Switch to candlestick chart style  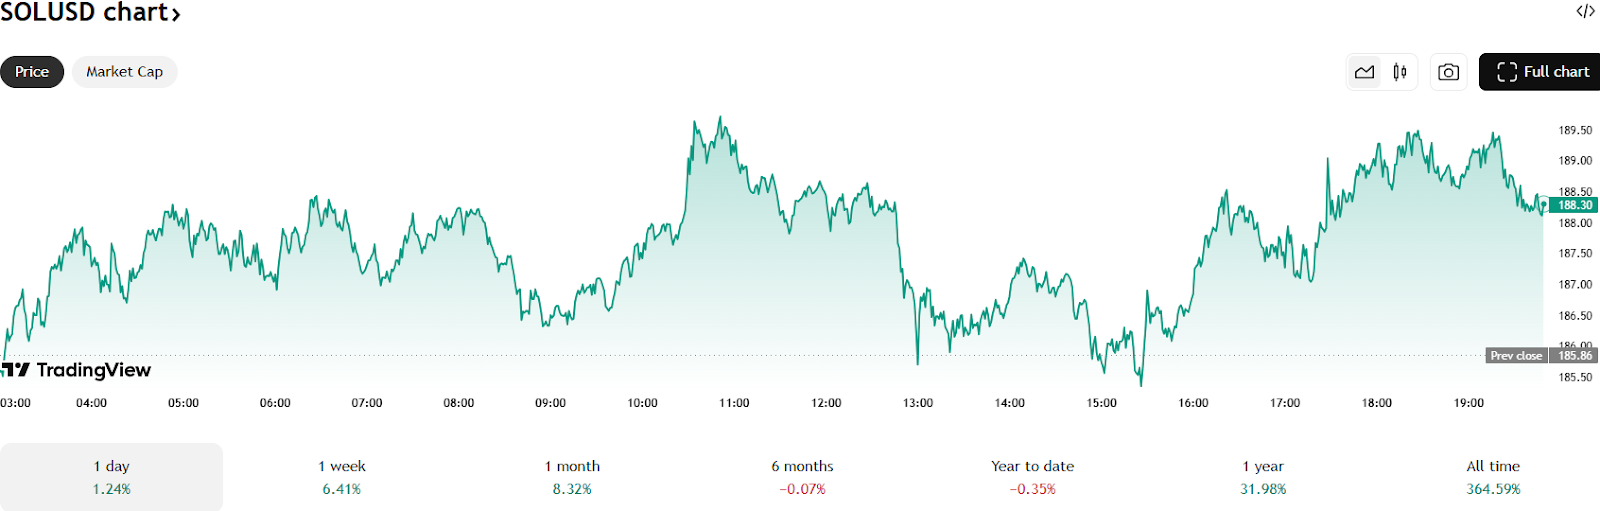(1400, 72)
